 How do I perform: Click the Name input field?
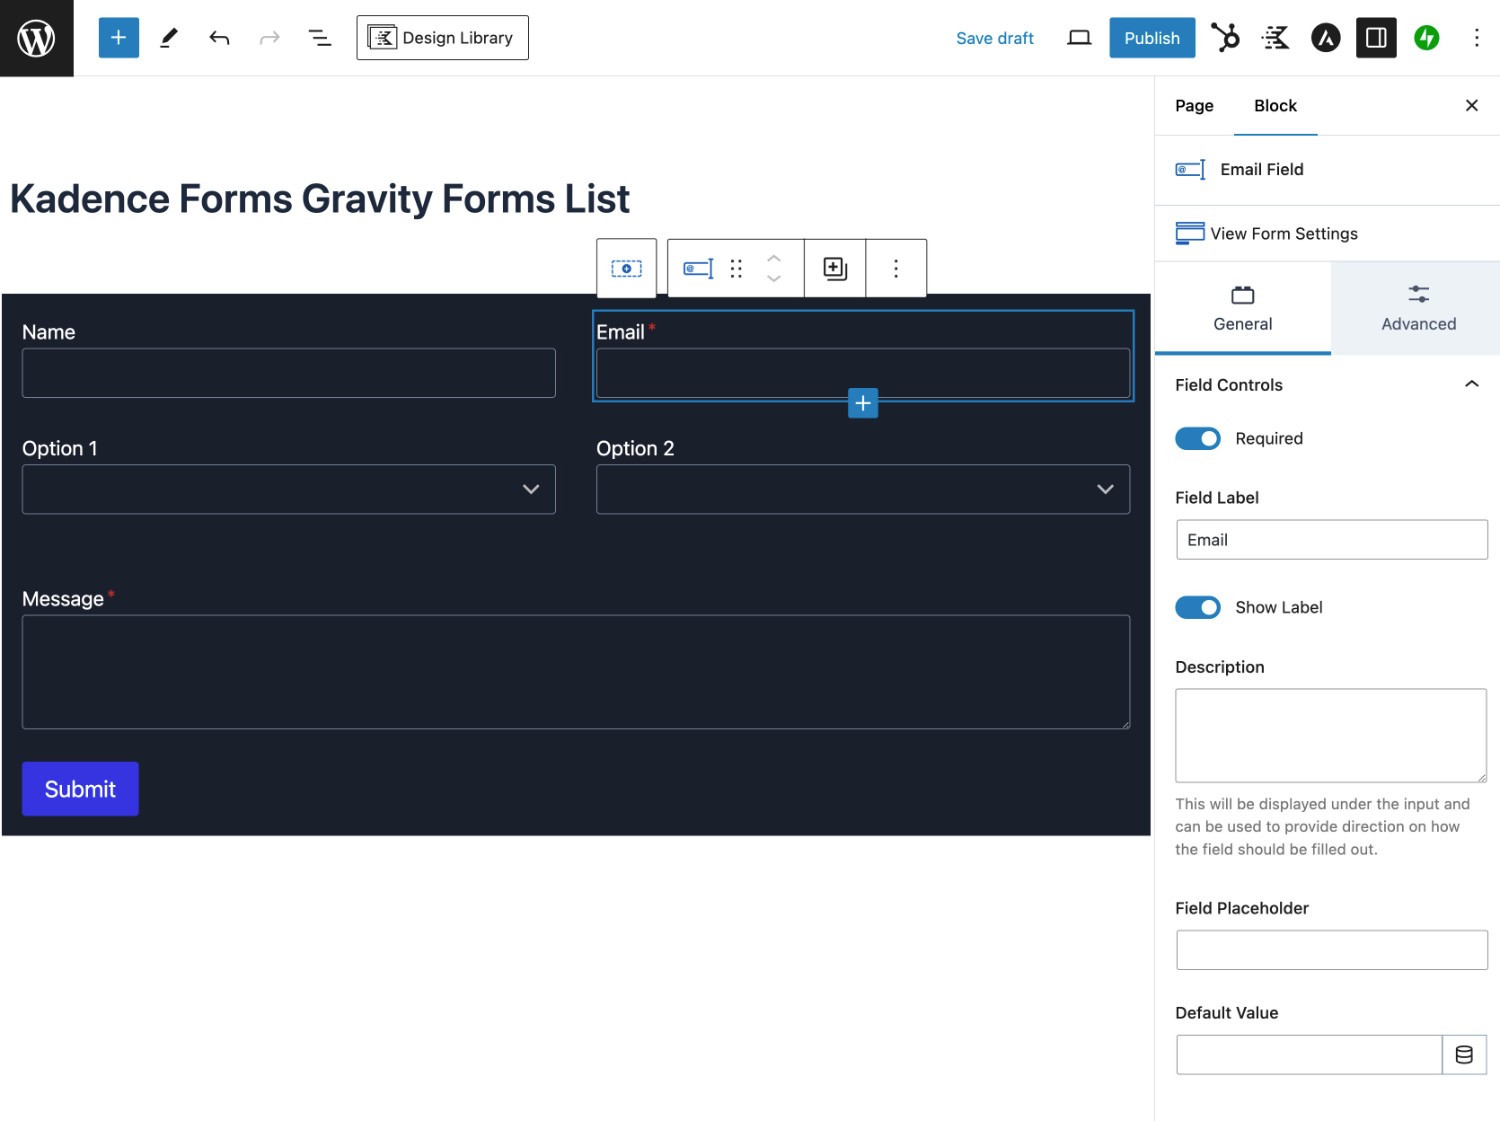pyautogui.click(x=289, y=373)
